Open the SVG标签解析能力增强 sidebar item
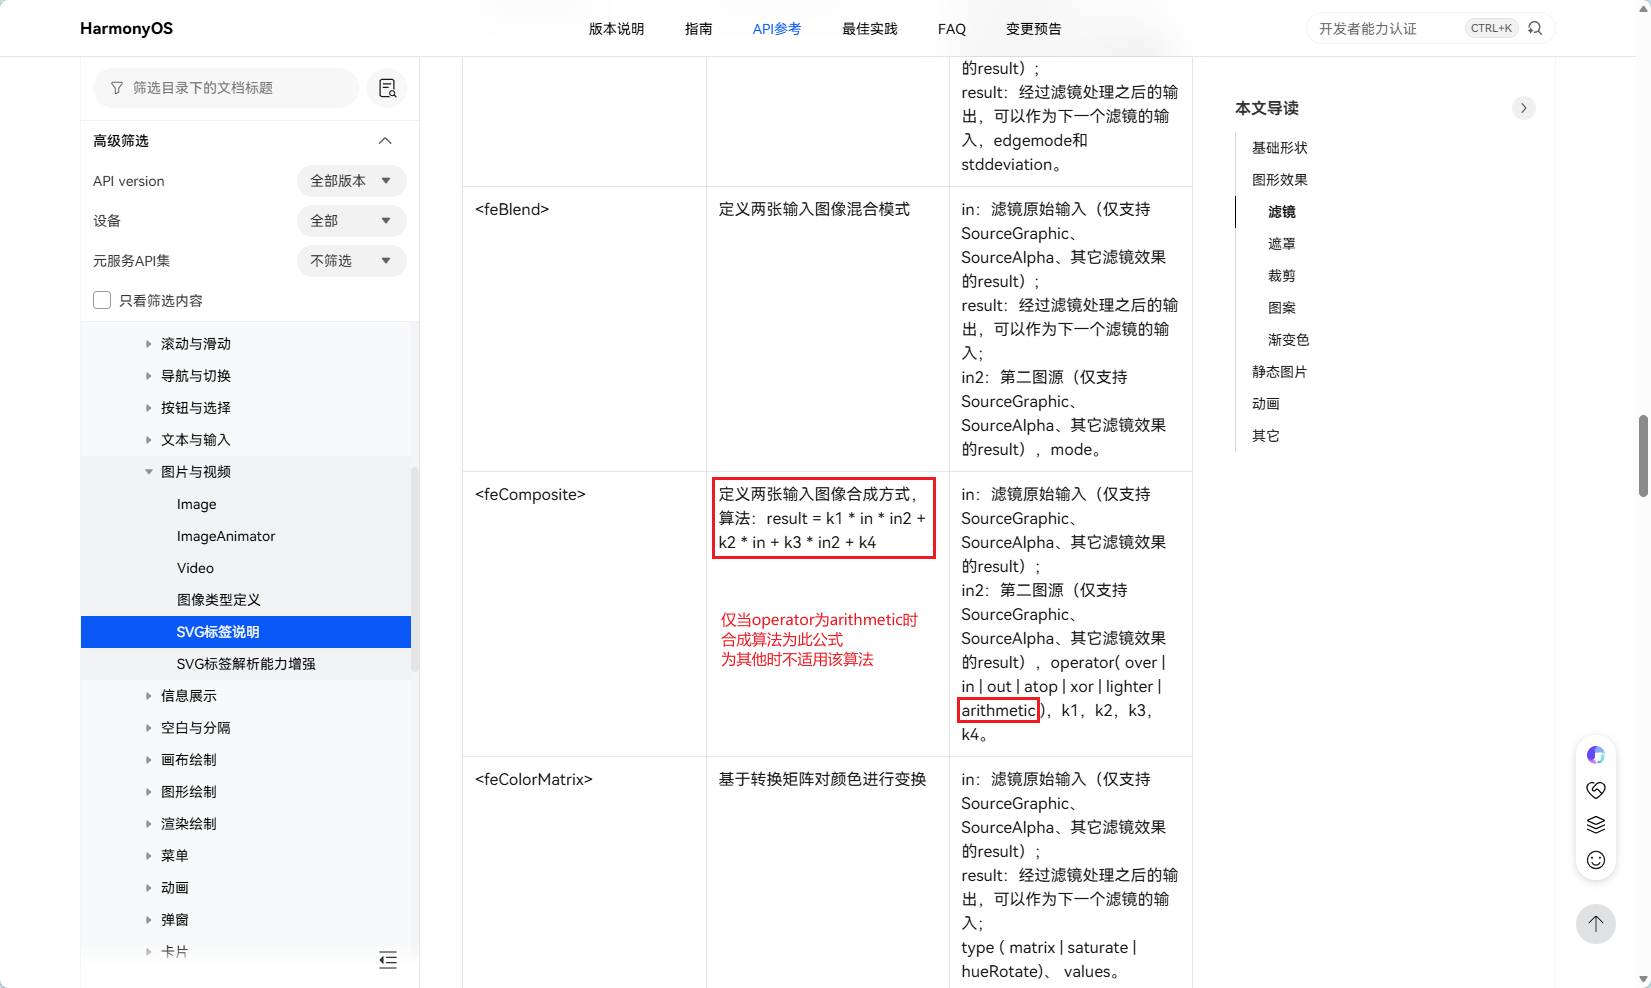Viewport: 1651px width, 988px height. pos(246,664)
